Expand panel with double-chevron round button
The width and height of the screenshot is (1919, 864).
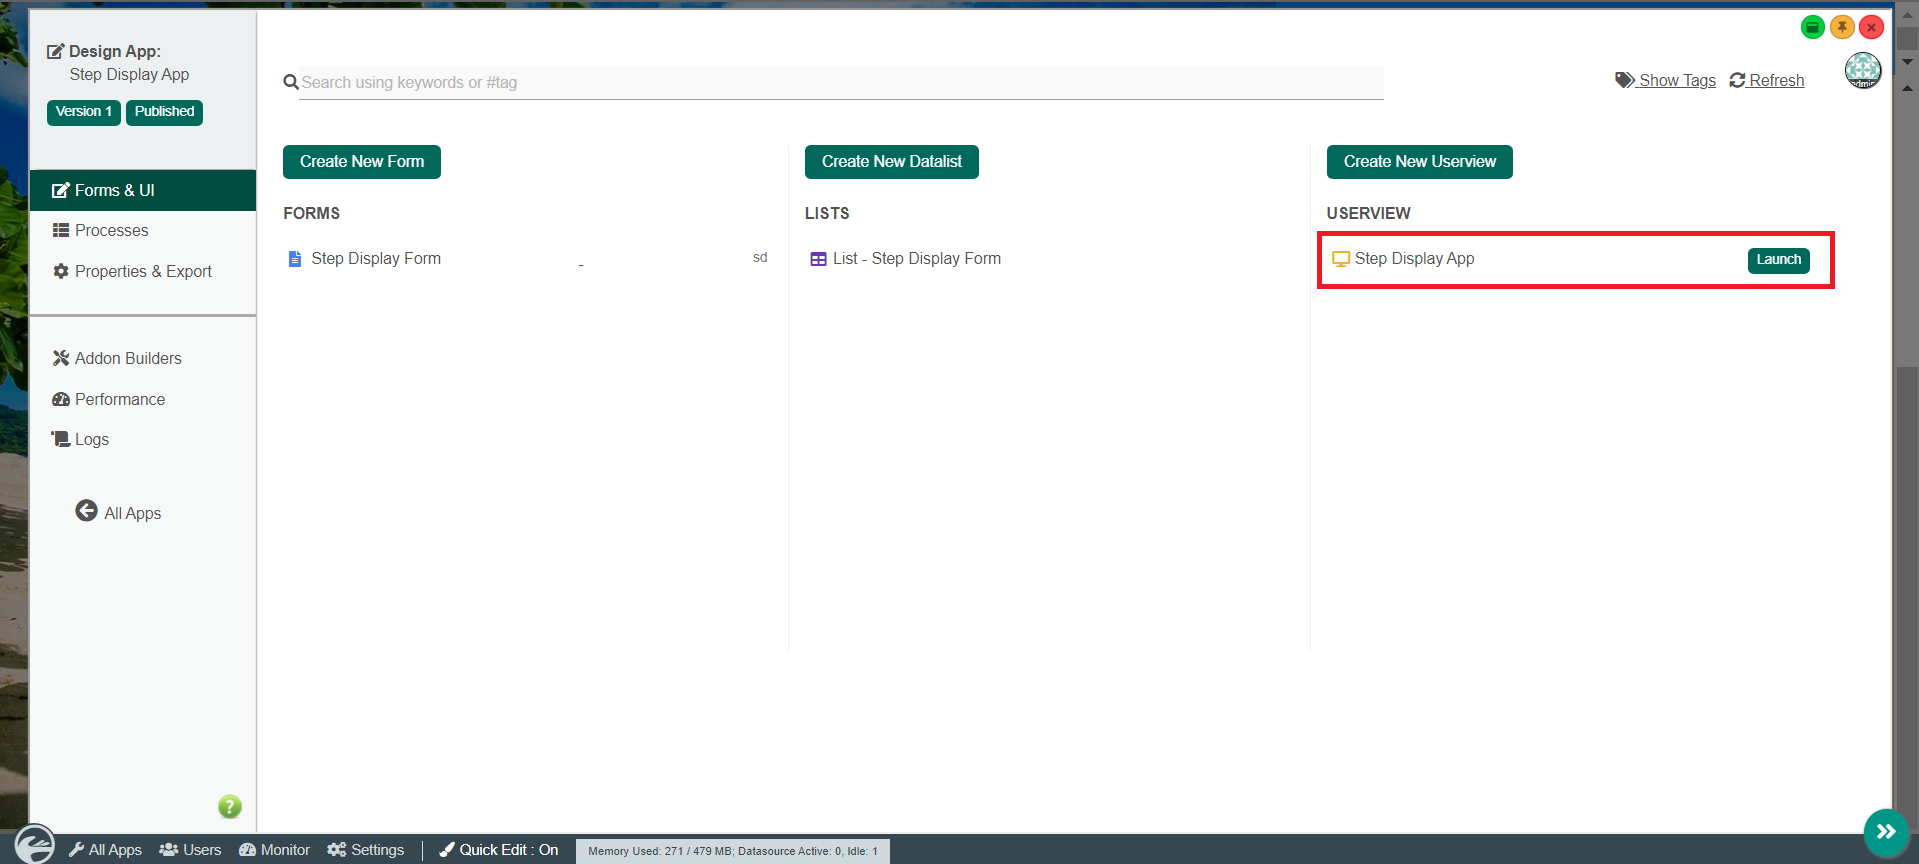1887,832
